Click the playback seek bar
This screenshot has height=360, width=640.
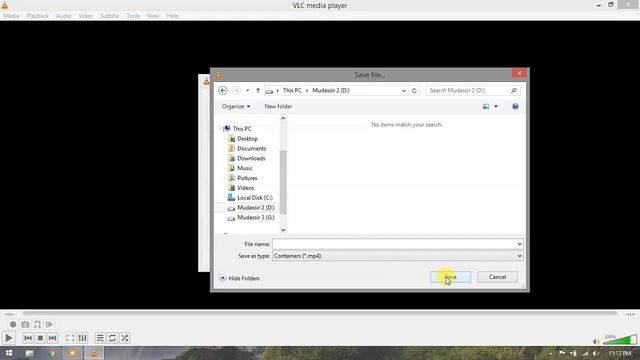tap(320, 313)
